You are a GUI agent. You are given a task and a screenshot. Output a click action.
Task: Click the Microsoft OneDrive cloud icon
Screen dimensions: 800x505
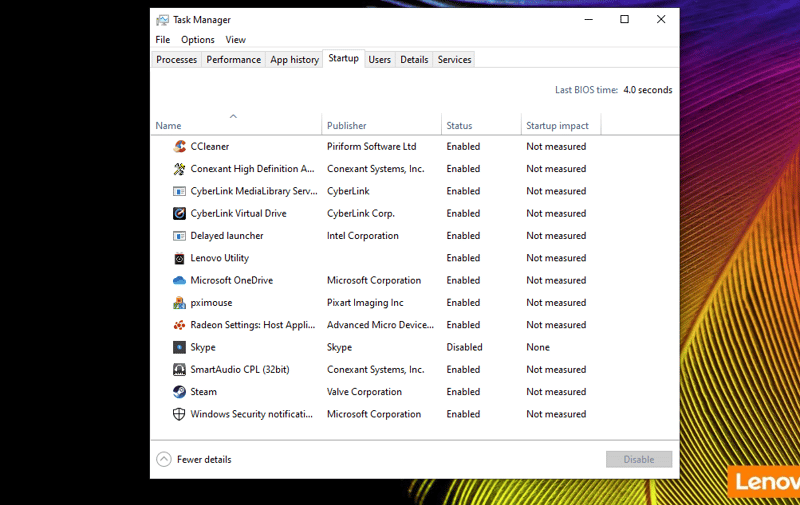coord(179,281)
